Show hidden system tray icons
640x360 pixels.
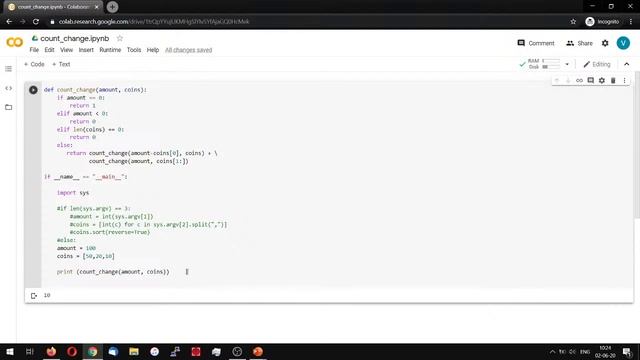[552, 351]
